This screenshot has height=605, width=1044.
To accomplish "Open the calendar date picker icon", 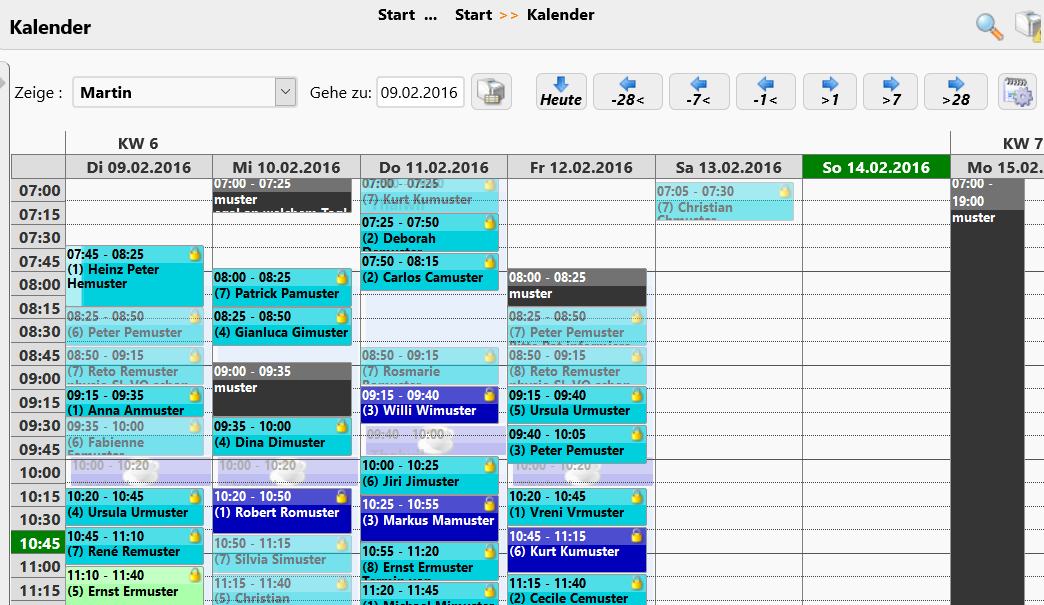I will [491, 92].
